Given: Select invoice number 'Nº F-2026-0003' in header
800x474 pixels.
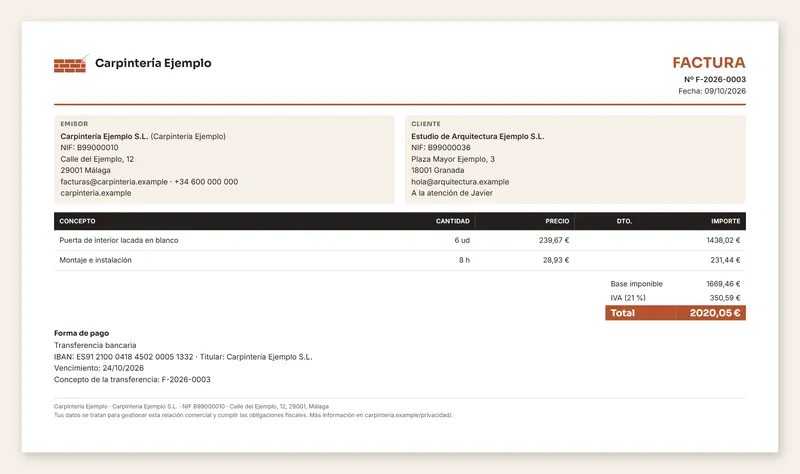Looking at the screenshot, I should click(x=715, y=79).
